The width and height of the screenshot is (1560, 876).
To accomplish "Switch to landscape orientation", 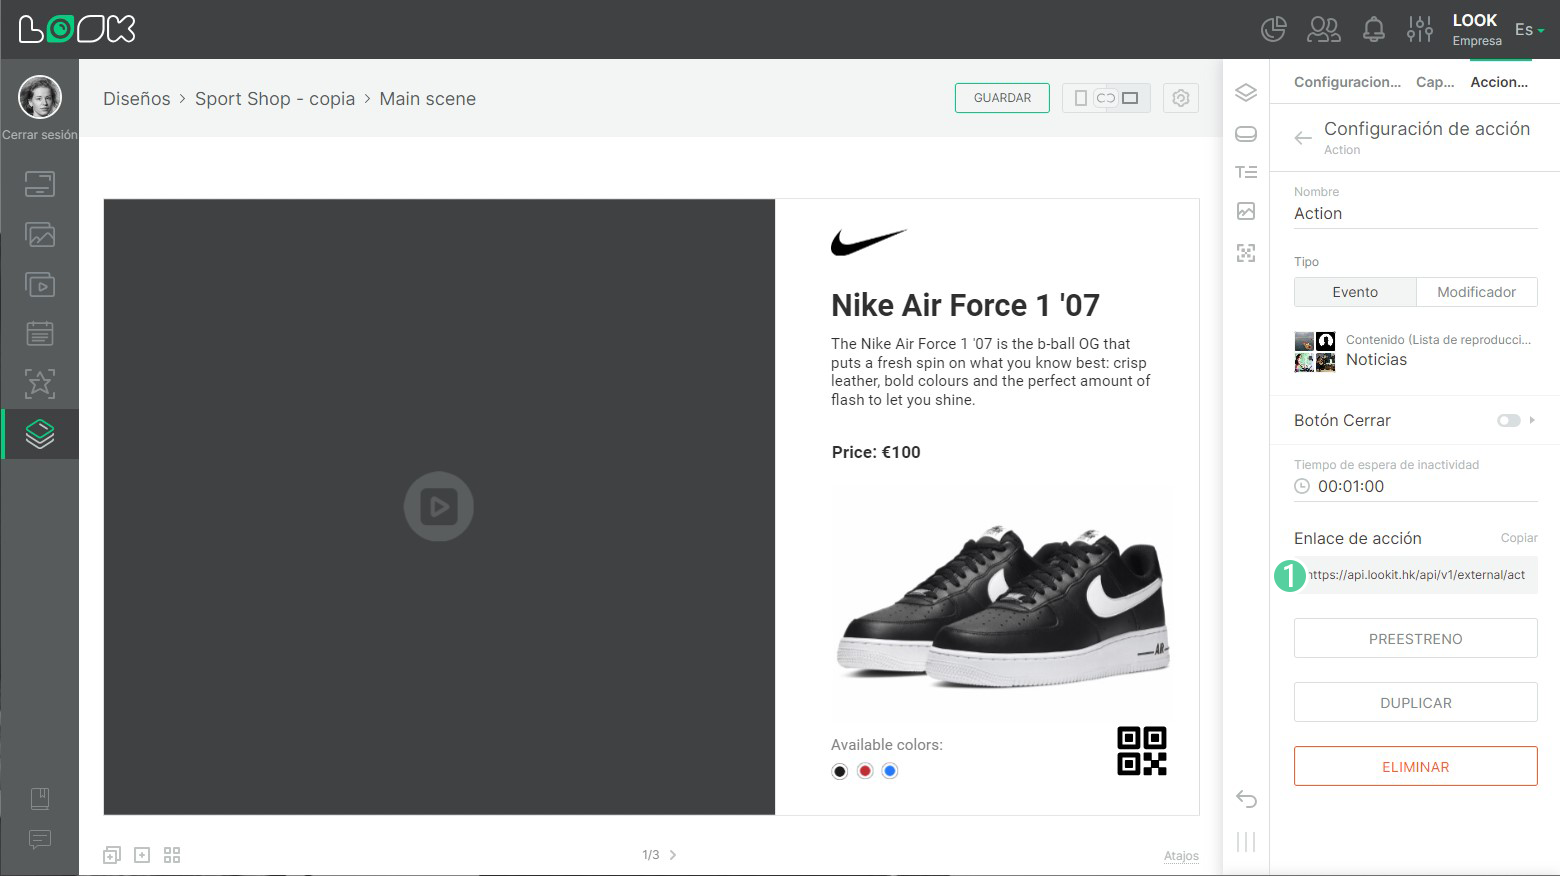I will click(1130, 98).
